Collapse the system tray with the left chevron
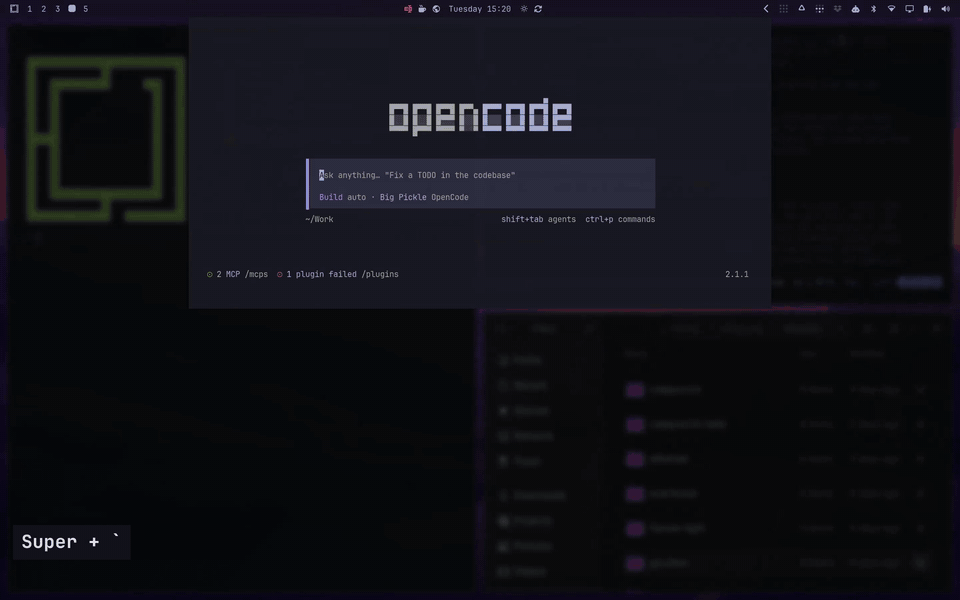960x600 pixels. tap(765, 9)
